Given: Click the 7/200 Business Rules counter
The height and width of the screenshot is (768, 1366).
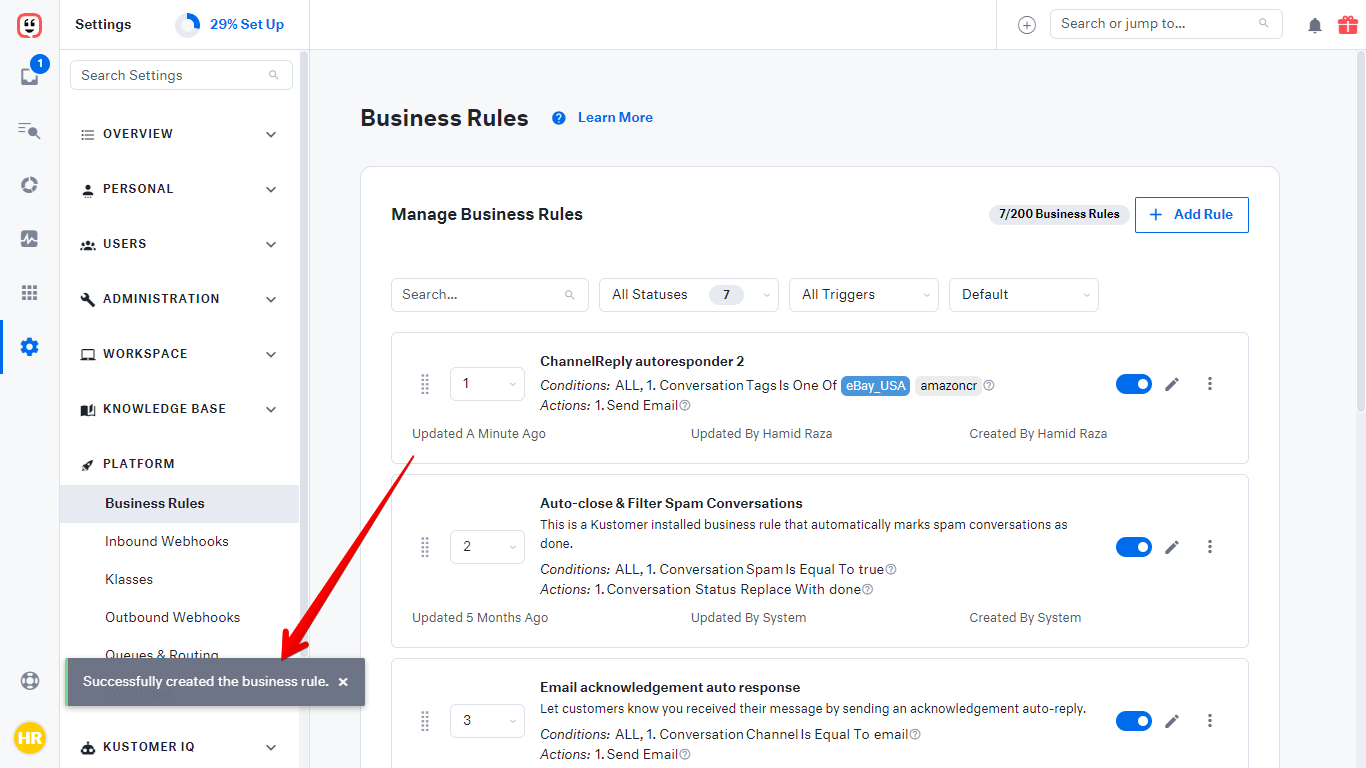Looking at the screenshot, I should coord(1059,215).
